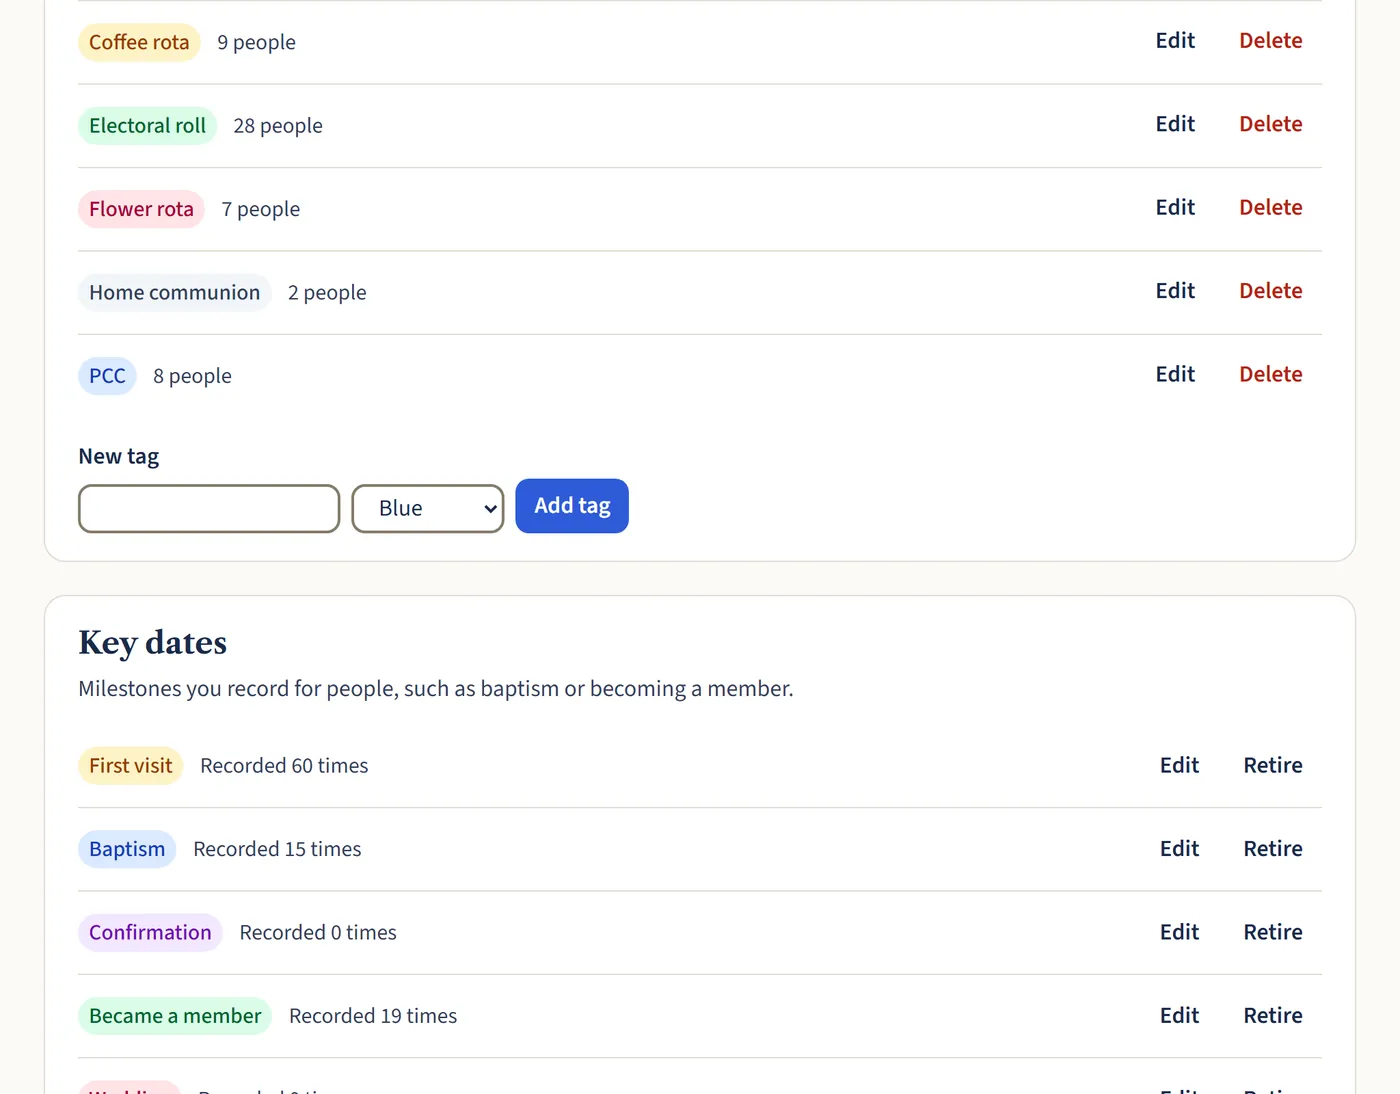1400x1094 pixels.
Task: Edit the First visit key date
Action: point(1179,766)
